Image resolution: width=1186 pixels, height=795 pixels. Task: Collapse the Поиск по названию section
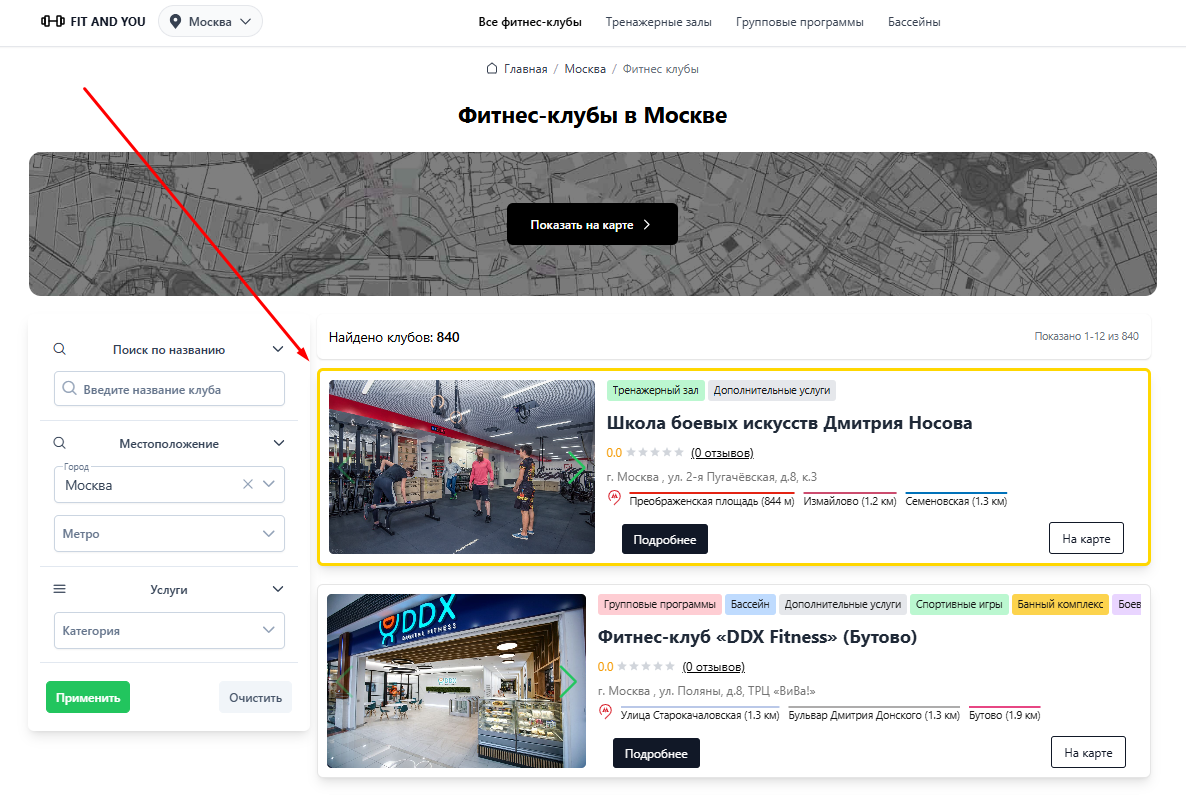pos(278,349)
